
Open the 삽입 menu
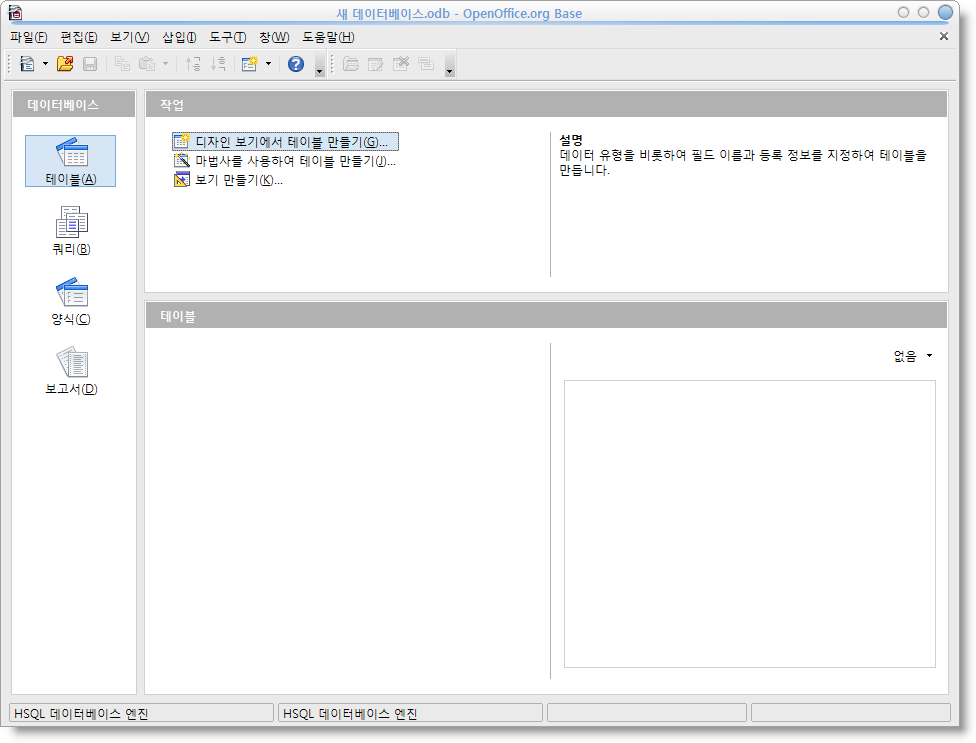click(179, 37)
